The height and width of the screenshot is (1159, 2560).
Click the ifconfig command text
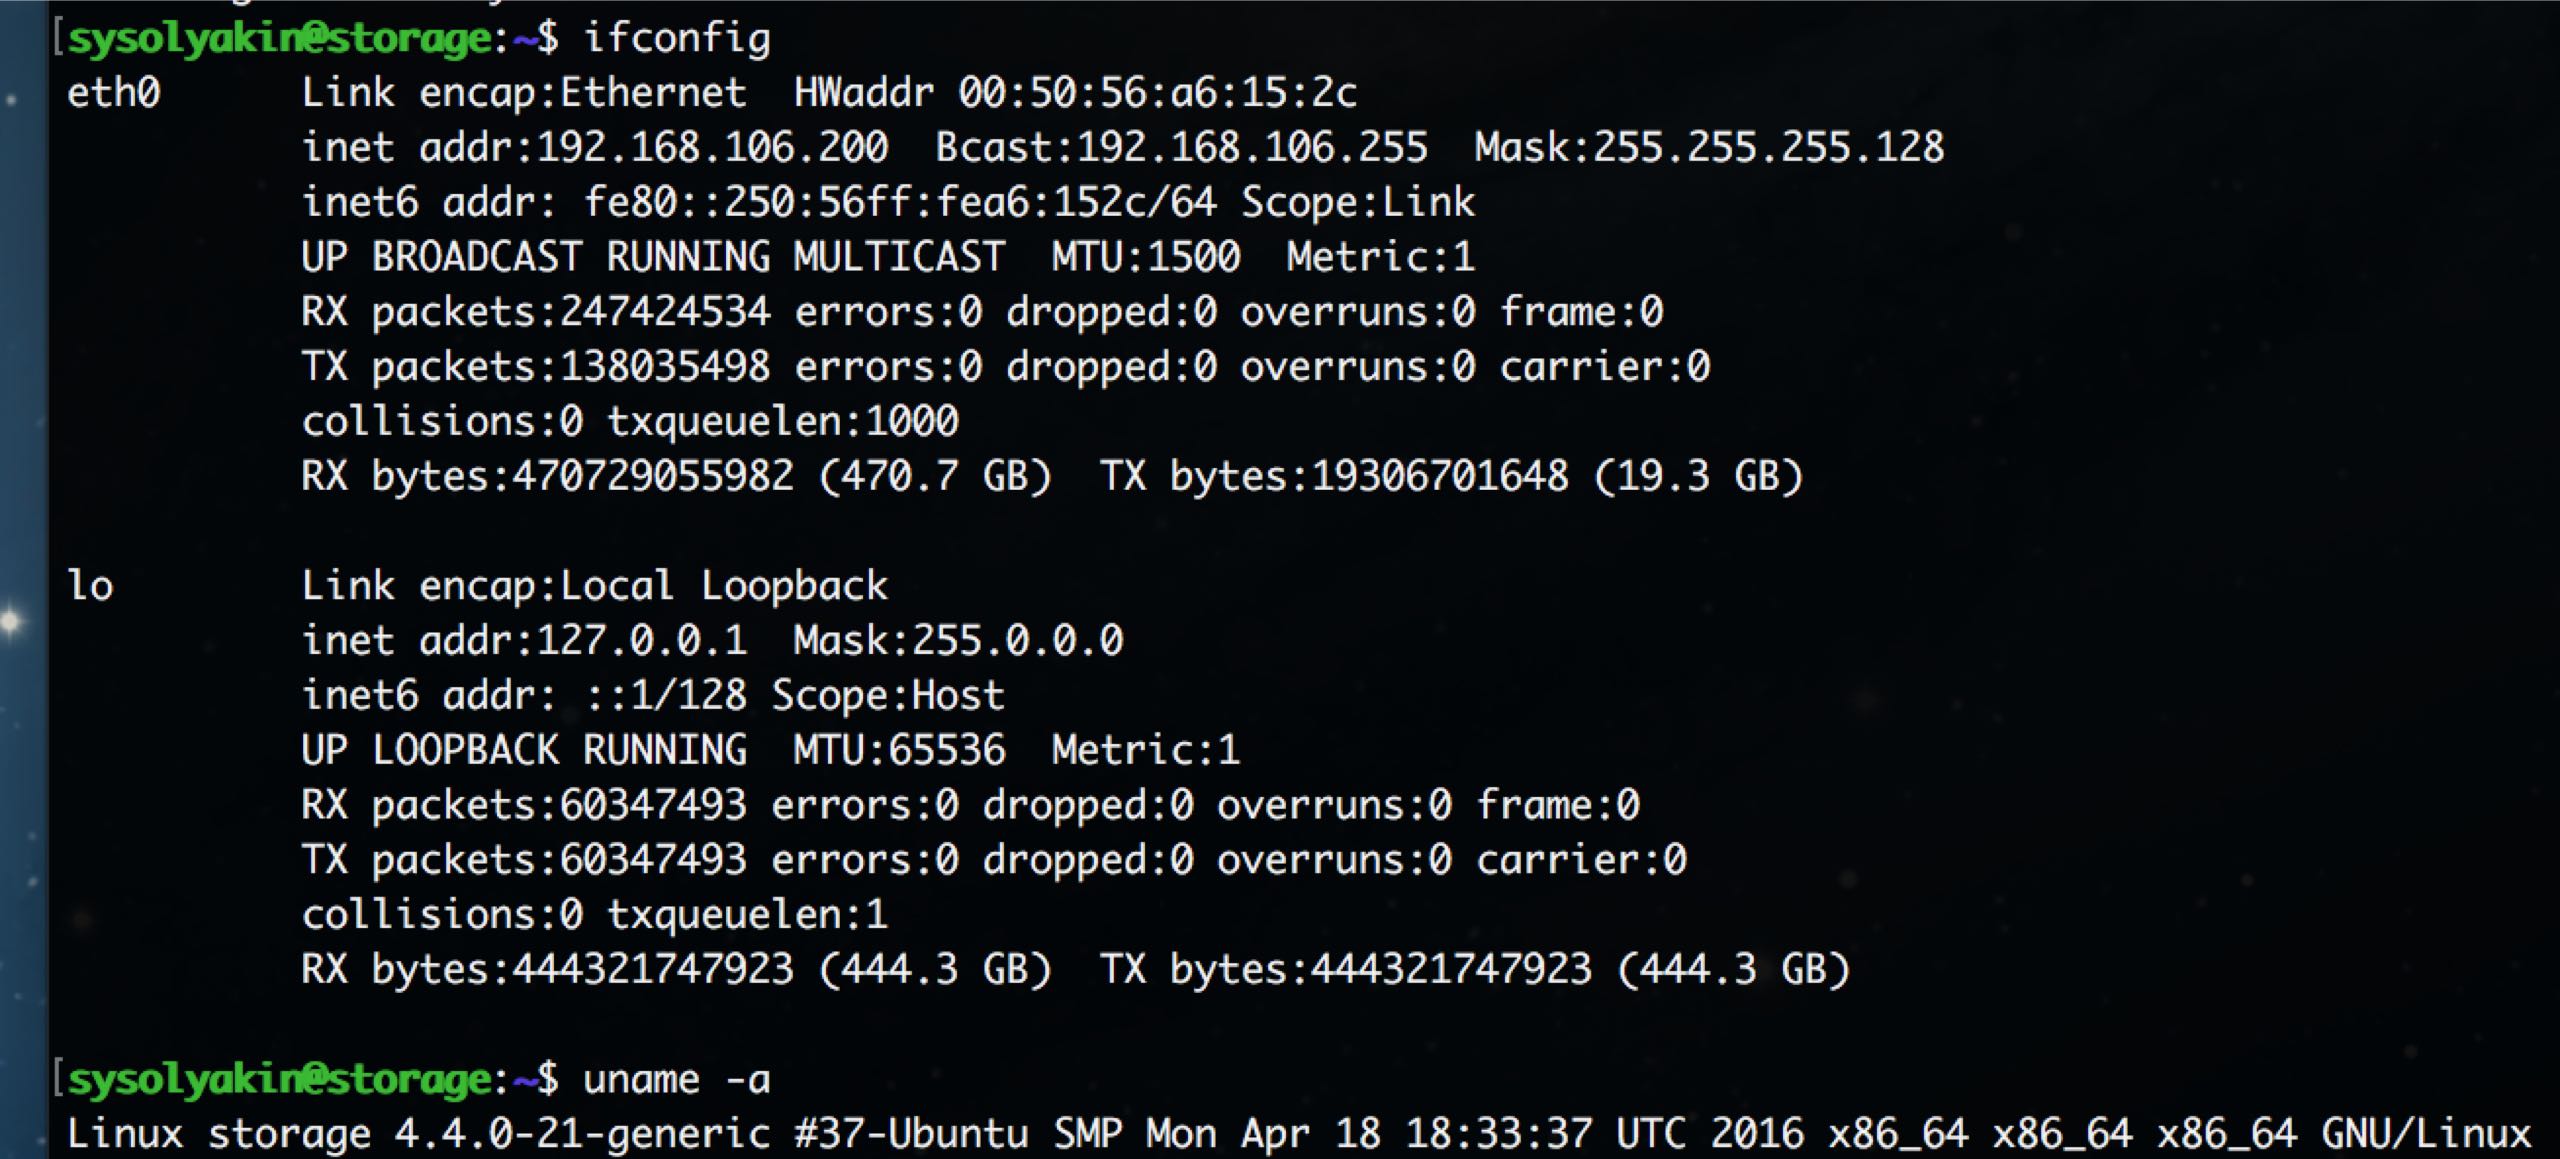click(x=677, y=39)
